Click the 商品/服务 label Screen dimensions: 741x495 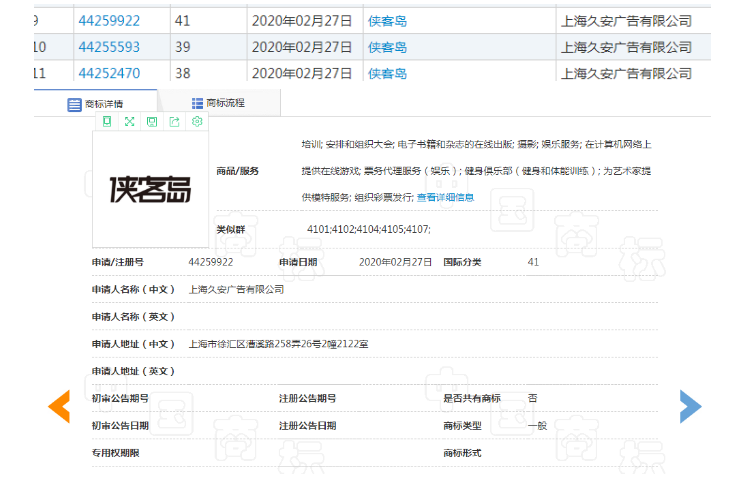click(237, 171)
